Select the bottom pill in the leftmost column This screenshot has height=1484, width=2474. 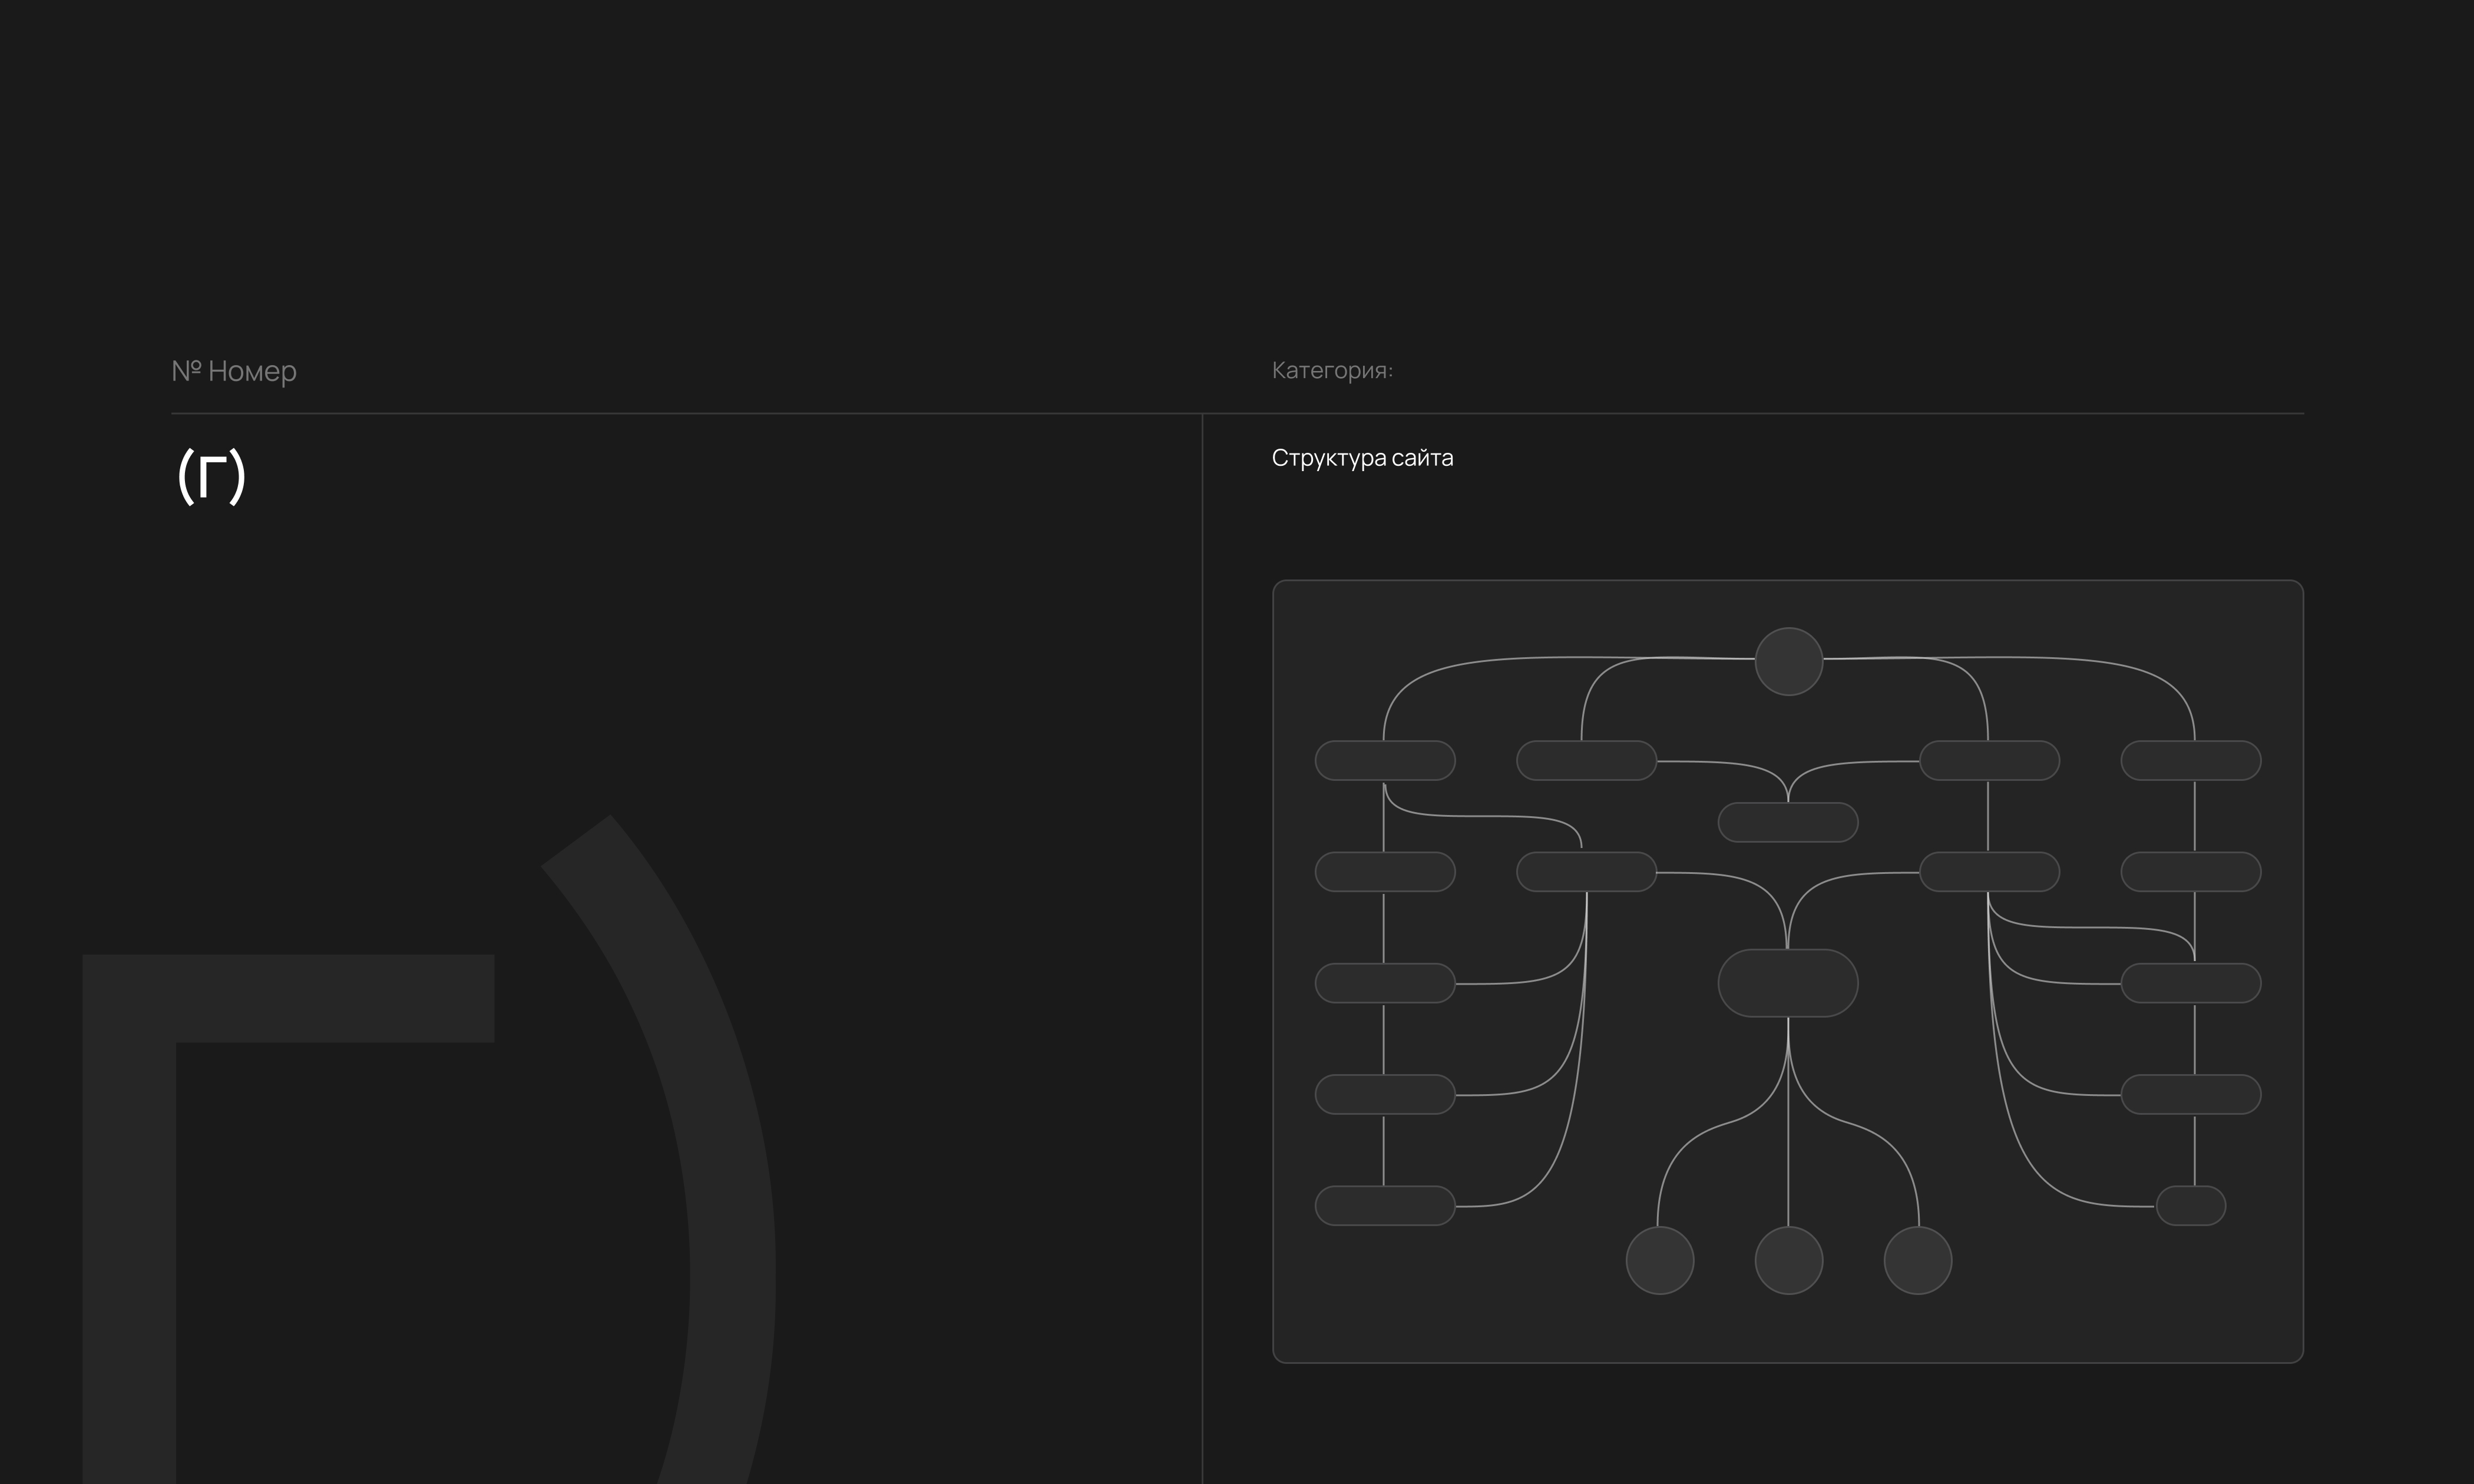(x=1384, y=1205)
